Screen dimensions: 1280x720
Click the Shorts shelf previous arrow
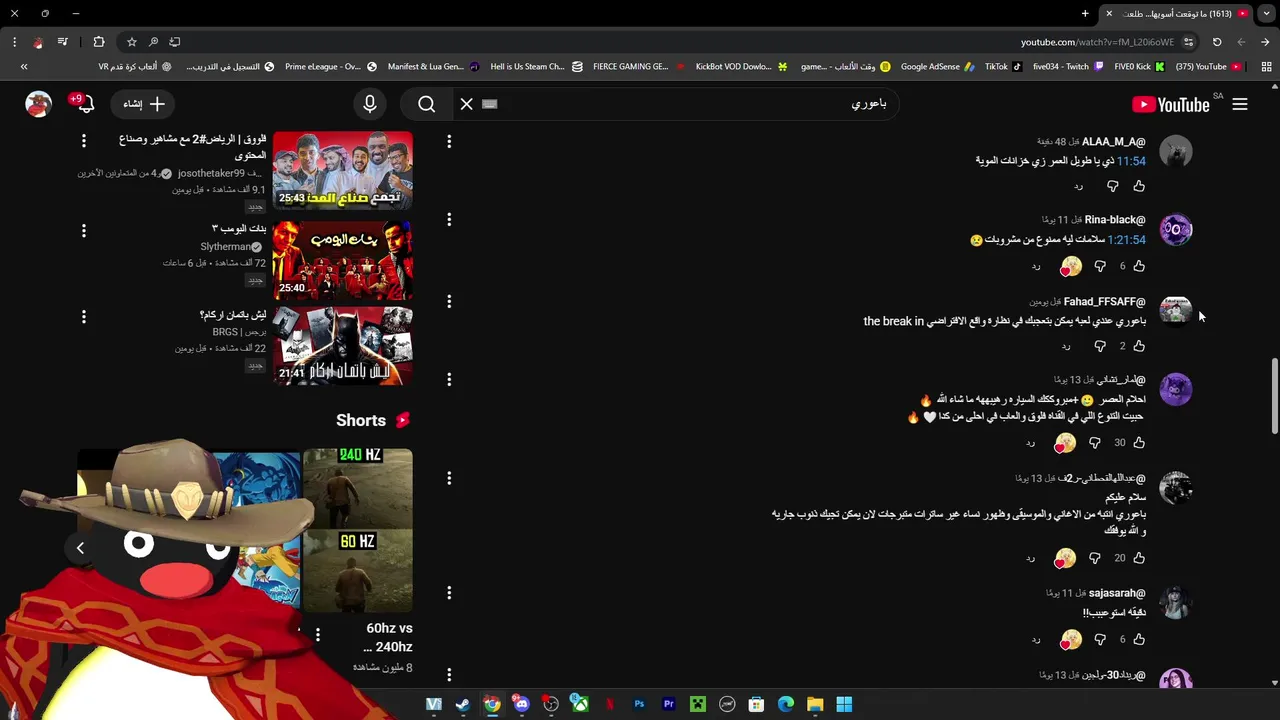(x=81, y=547)
